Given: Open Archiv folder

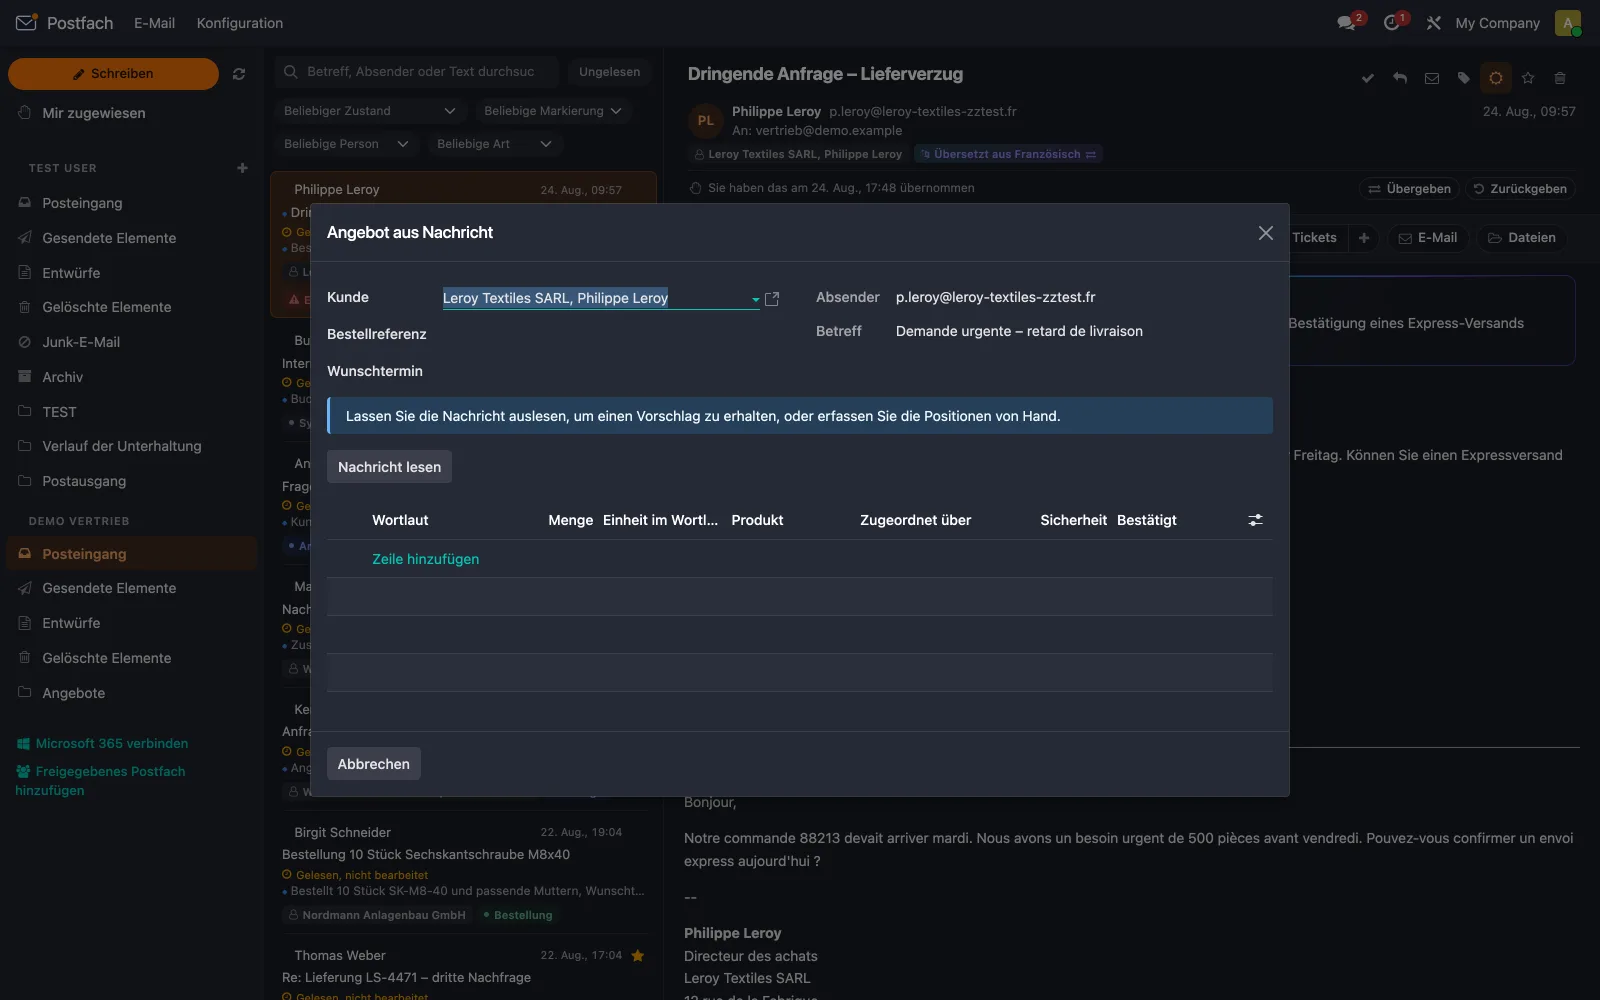Looking at the screenshot, I should point(62,377).
